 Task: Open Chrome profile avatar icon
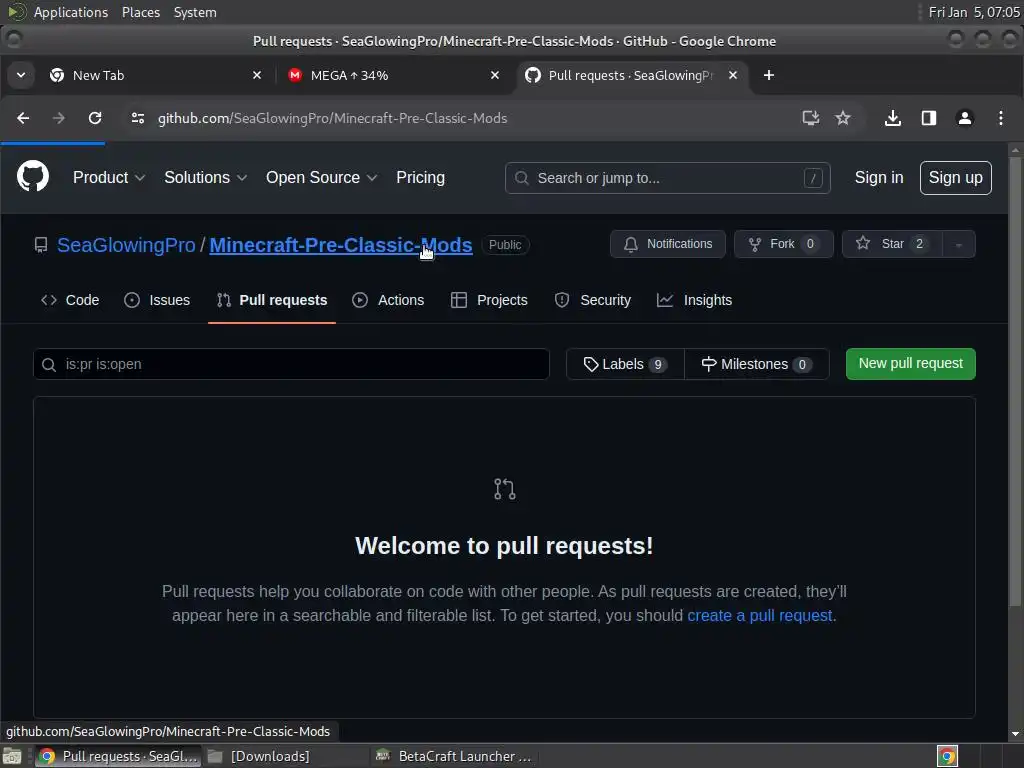(965, 118)
